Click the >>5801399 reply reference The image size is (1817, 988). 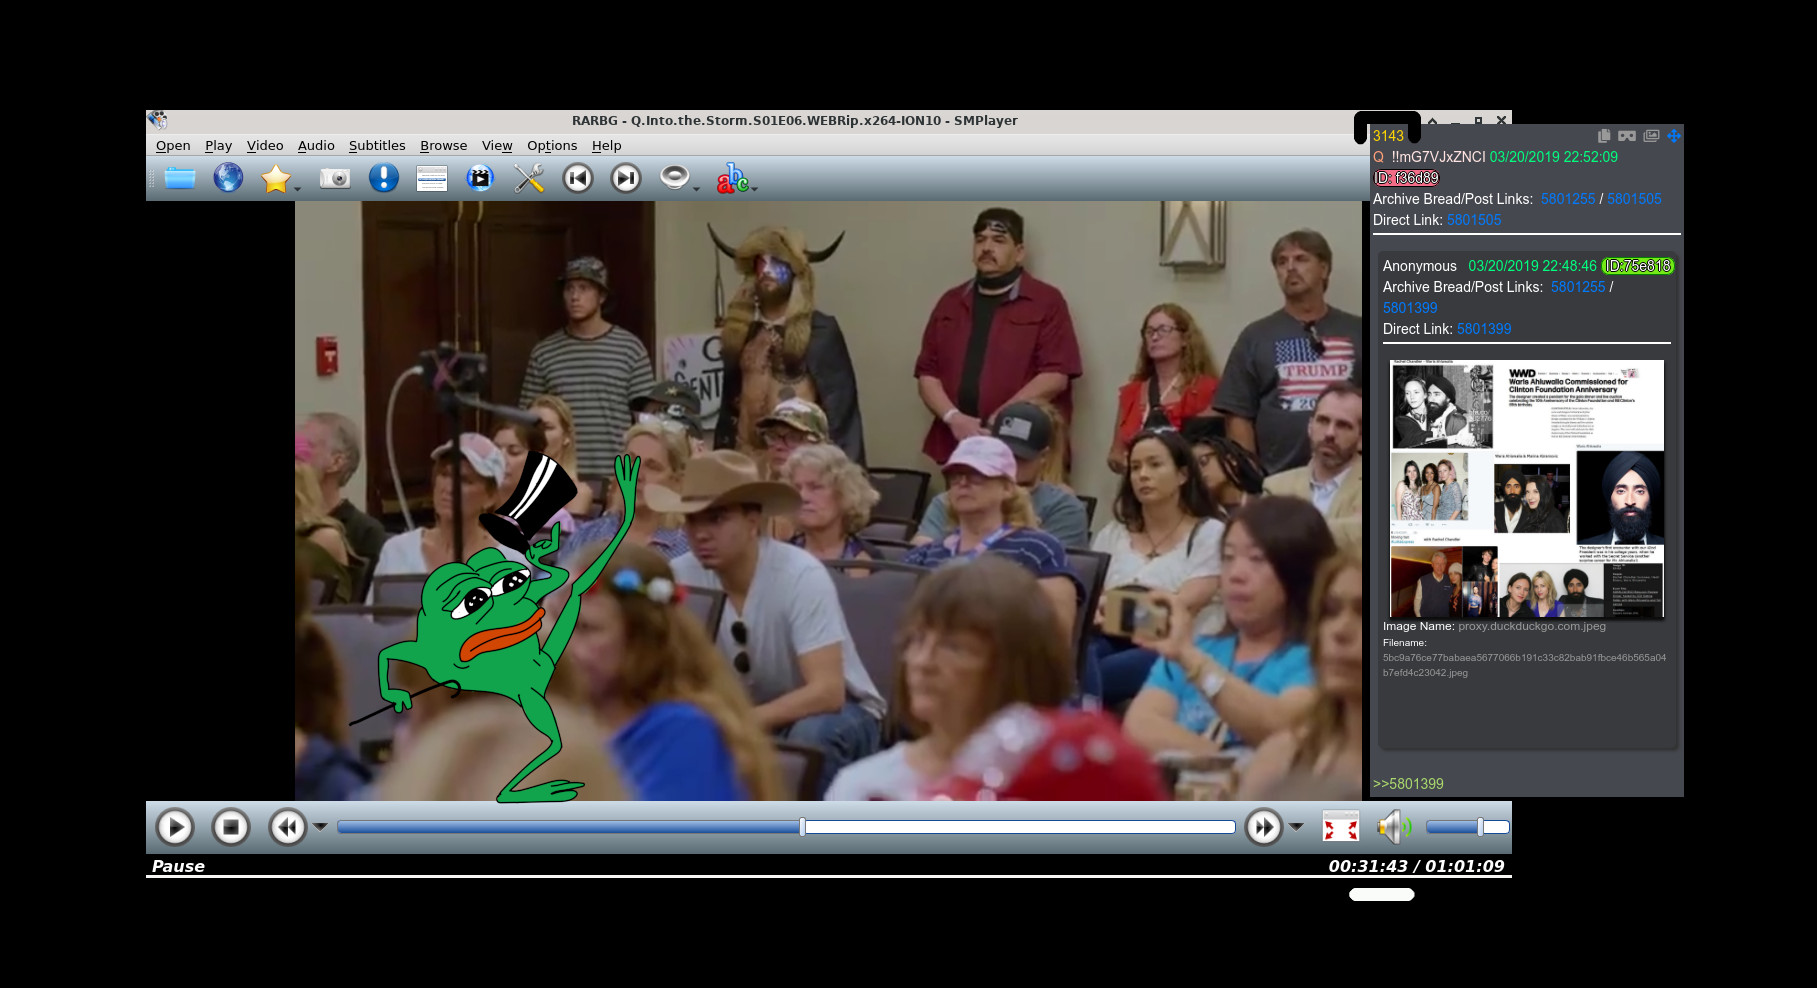click(1408, 784)
